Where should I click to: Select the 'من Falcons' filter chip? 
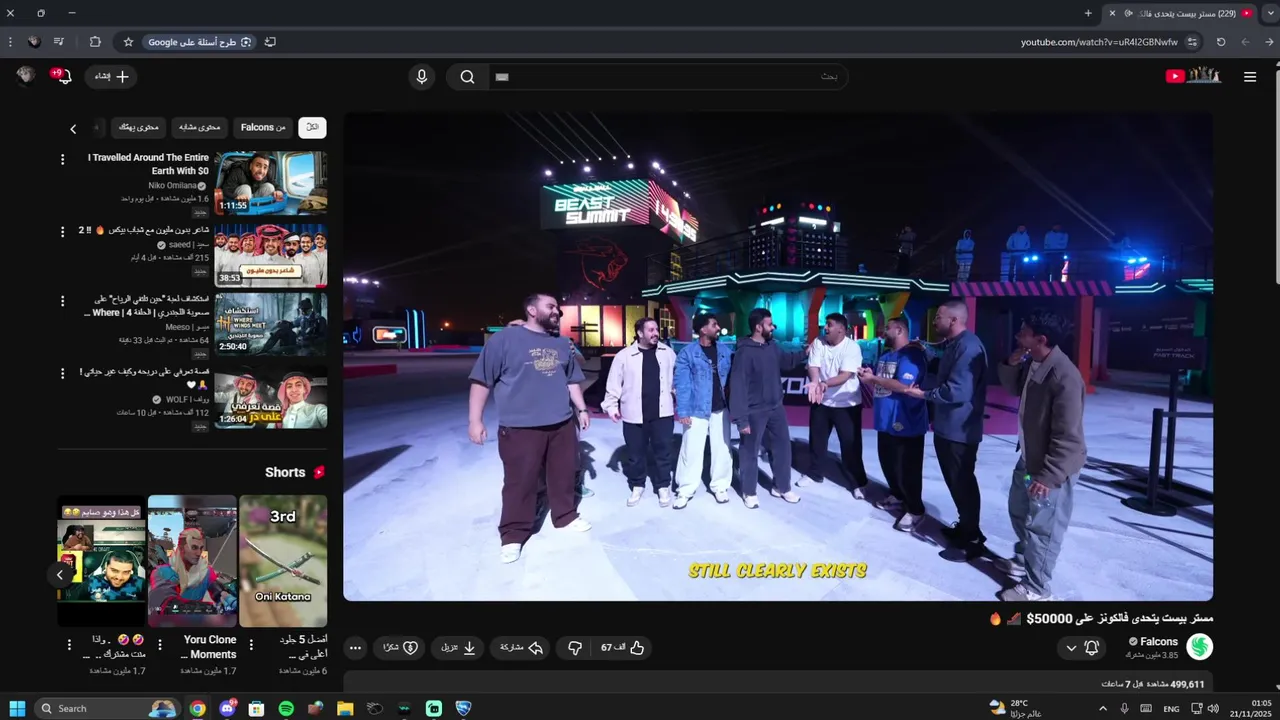point(263,128)
